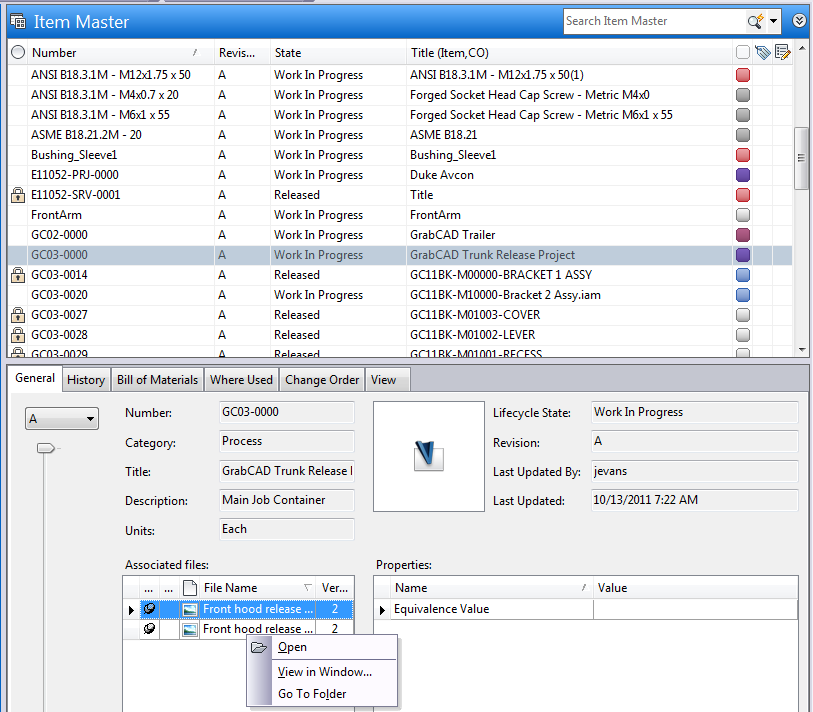
Task: Expand the double-chevron panel button
Action: tap(799, 20)
